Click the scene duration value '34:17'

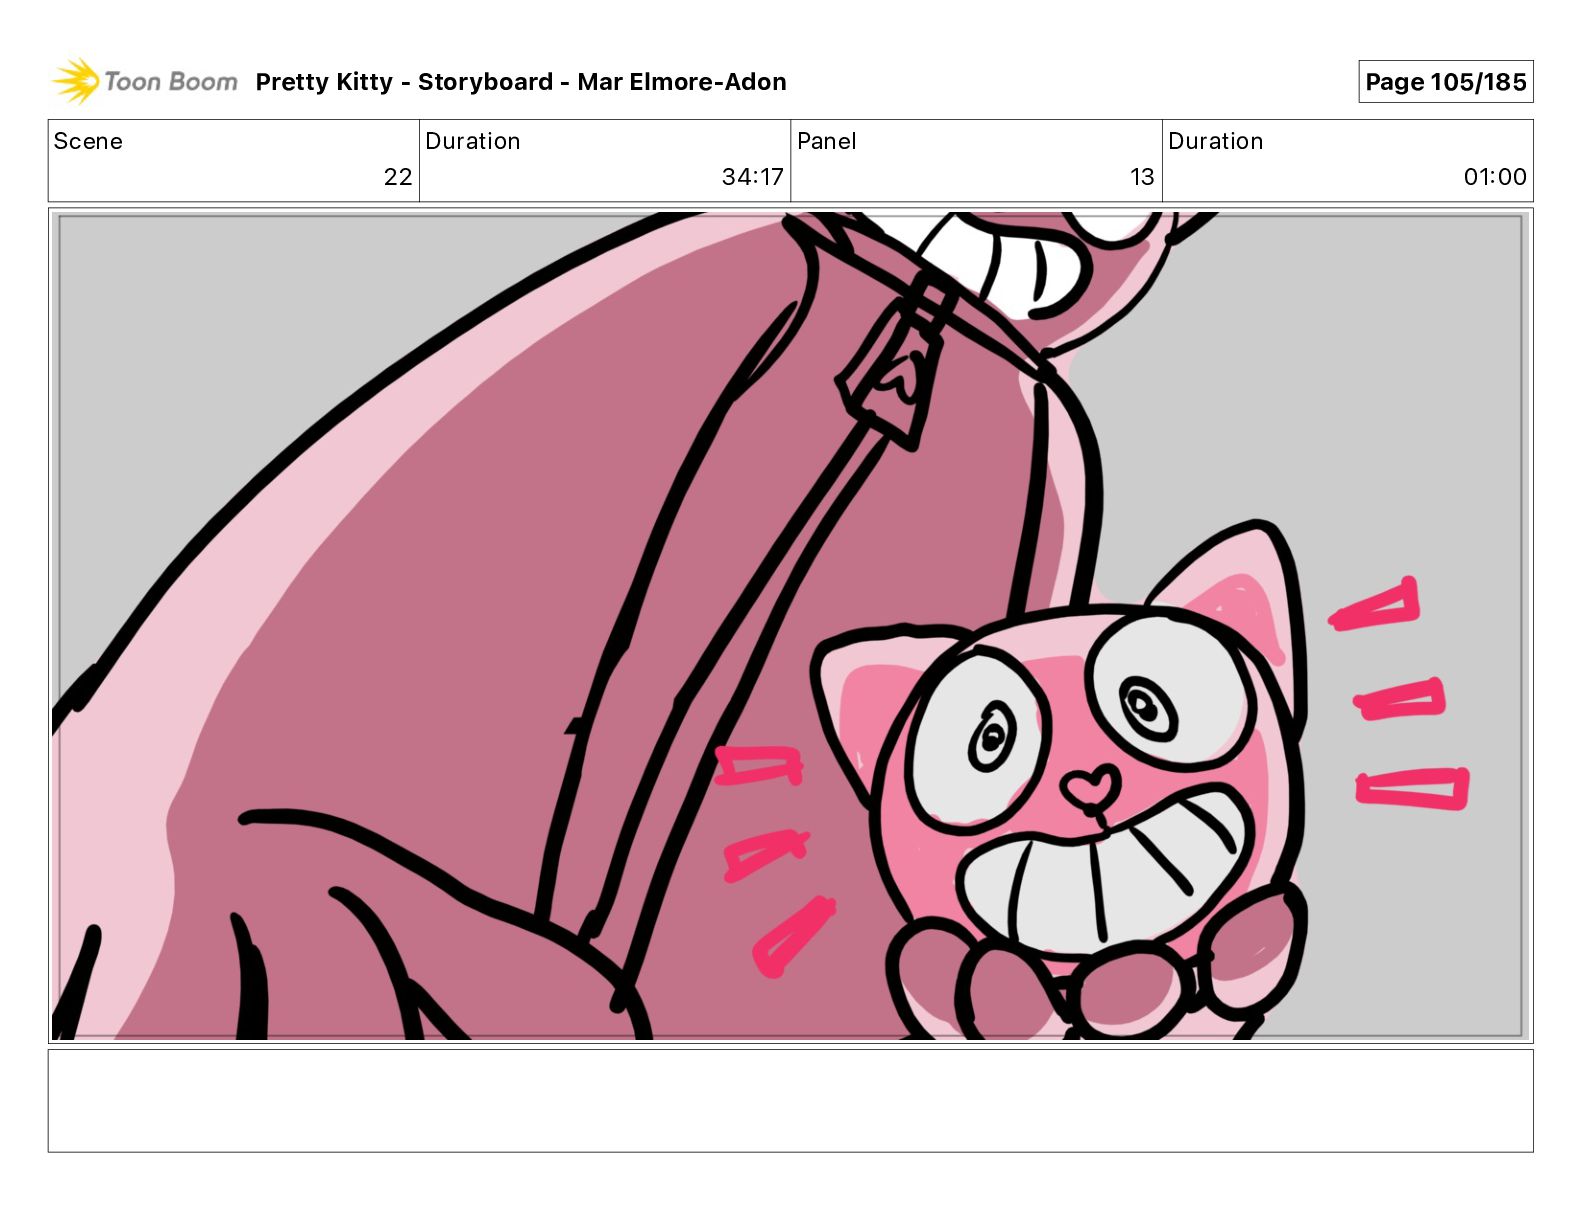[x=753, y=177]
